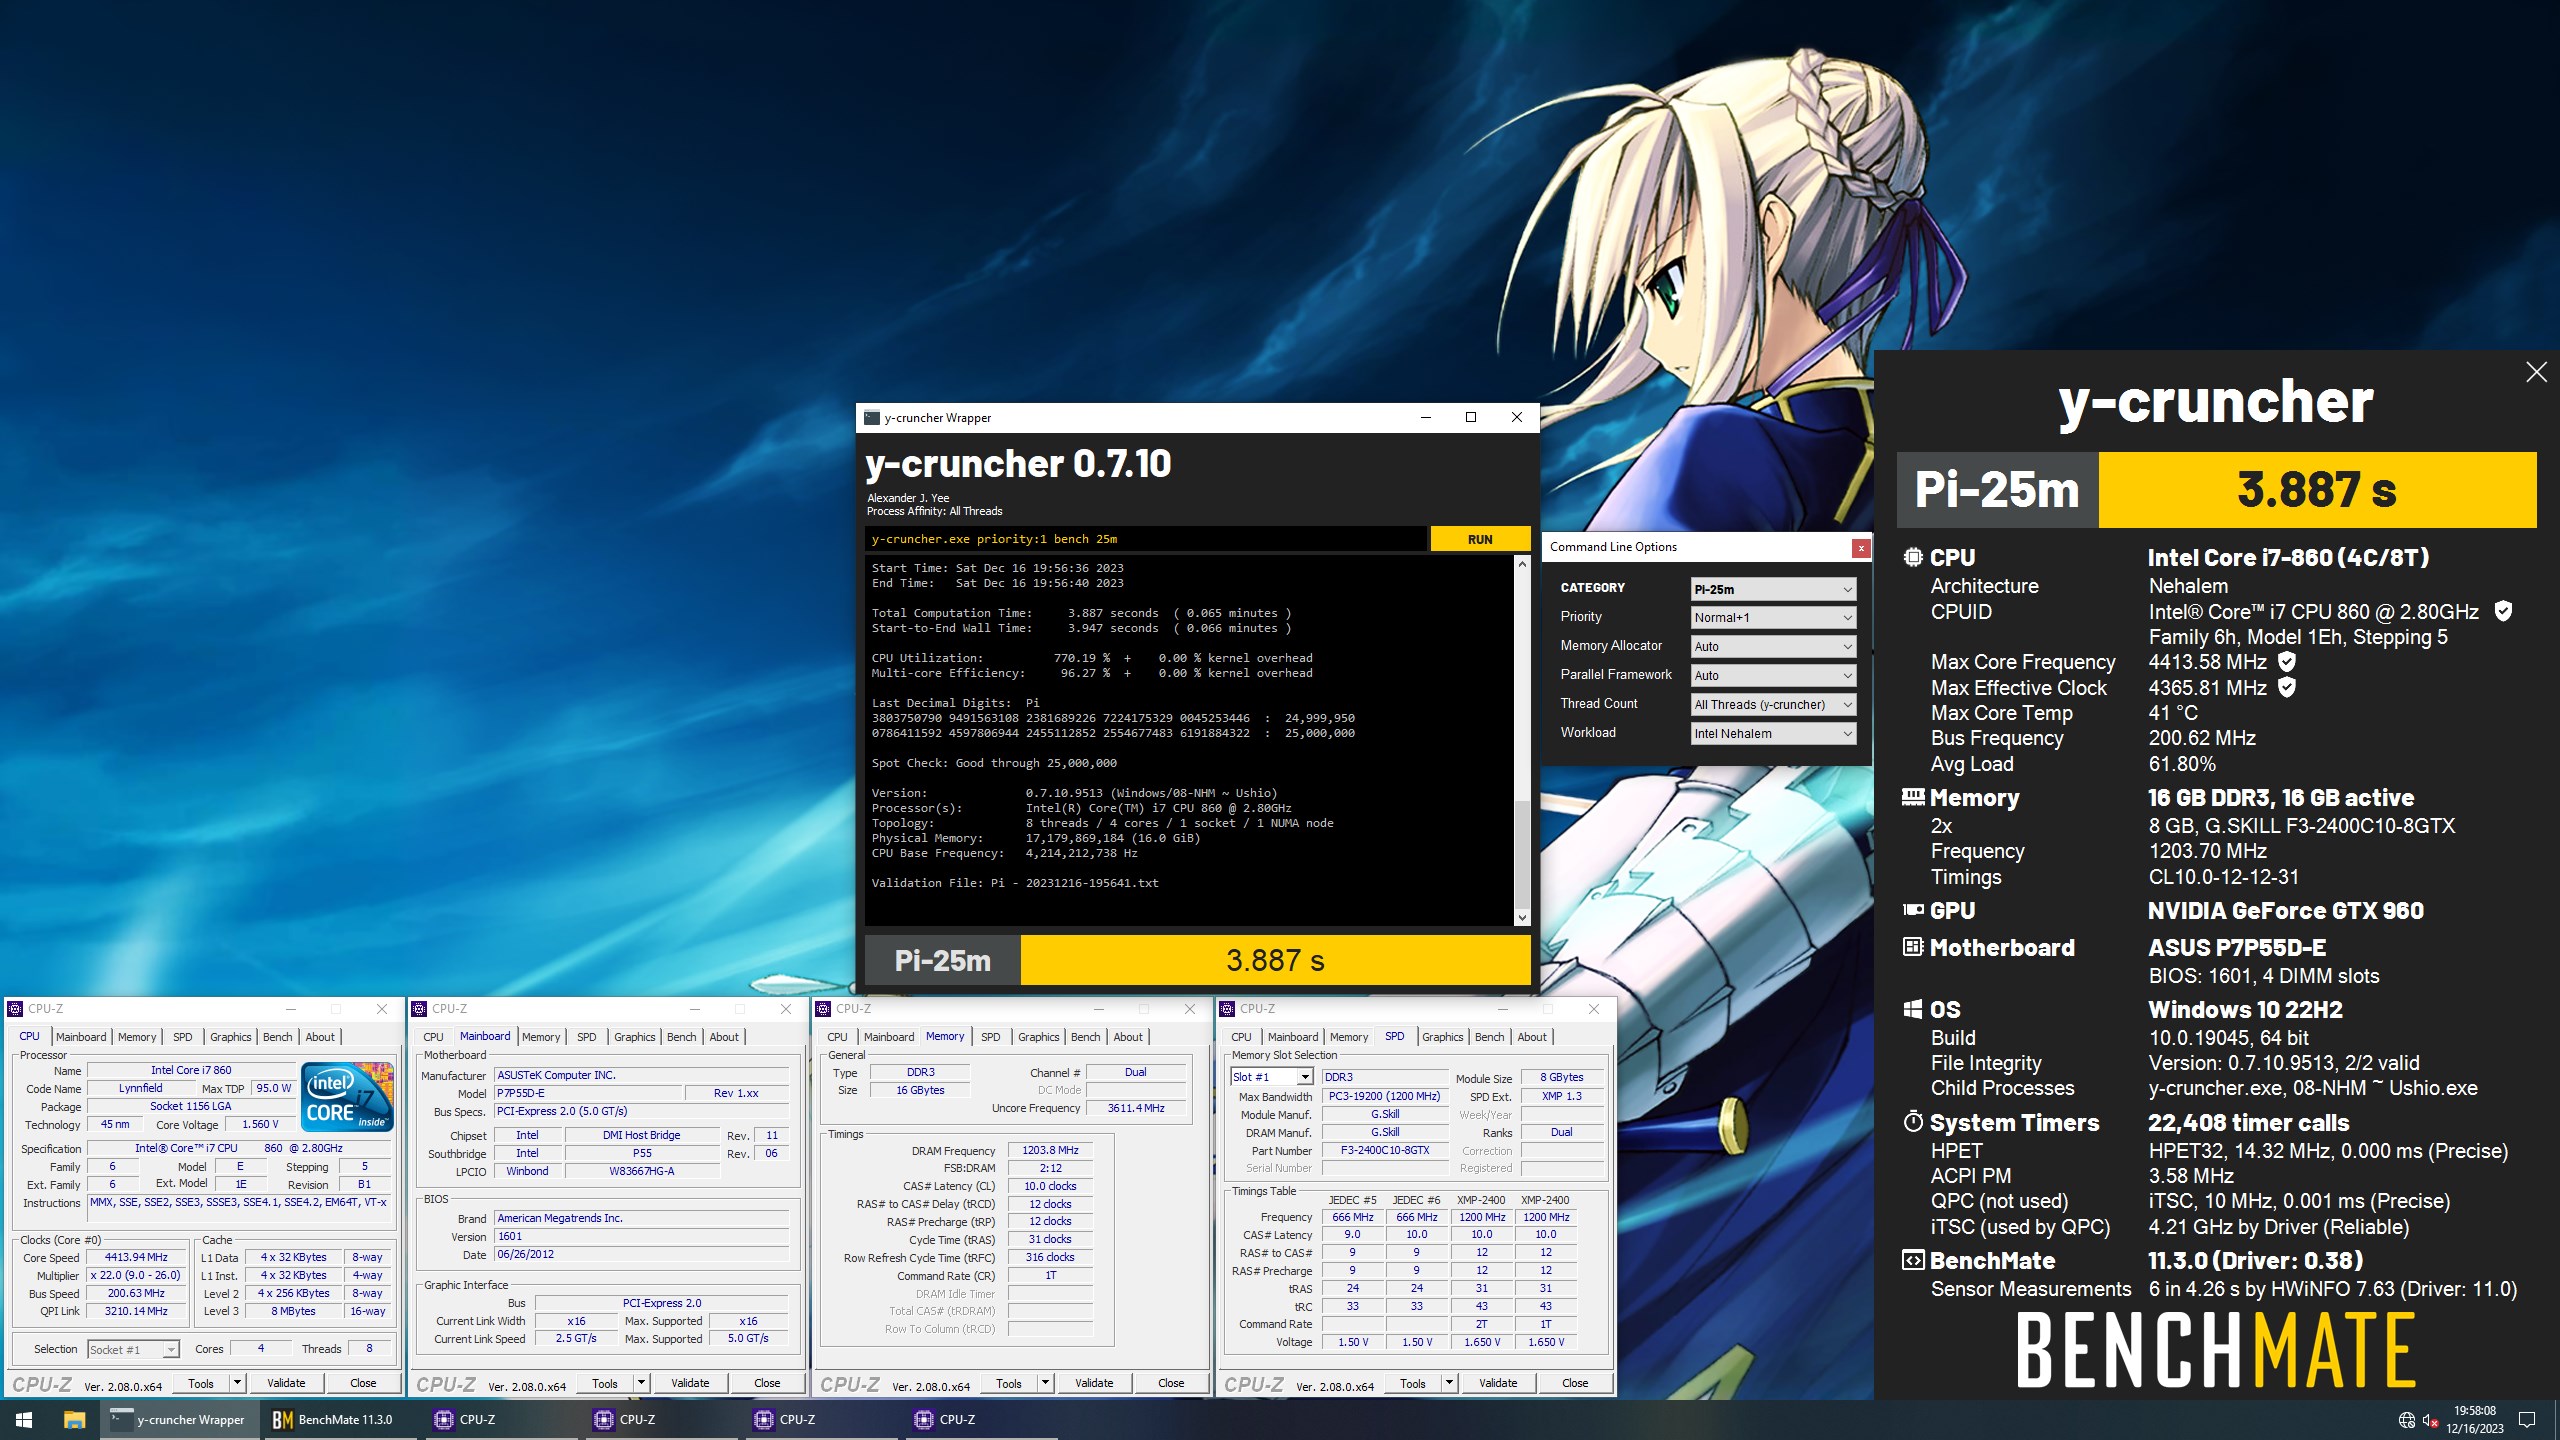This screenshot has width=2560, height=1440.
Task: Click Total Computation Time 3.887 seconds line
Action: (1081, 613)
